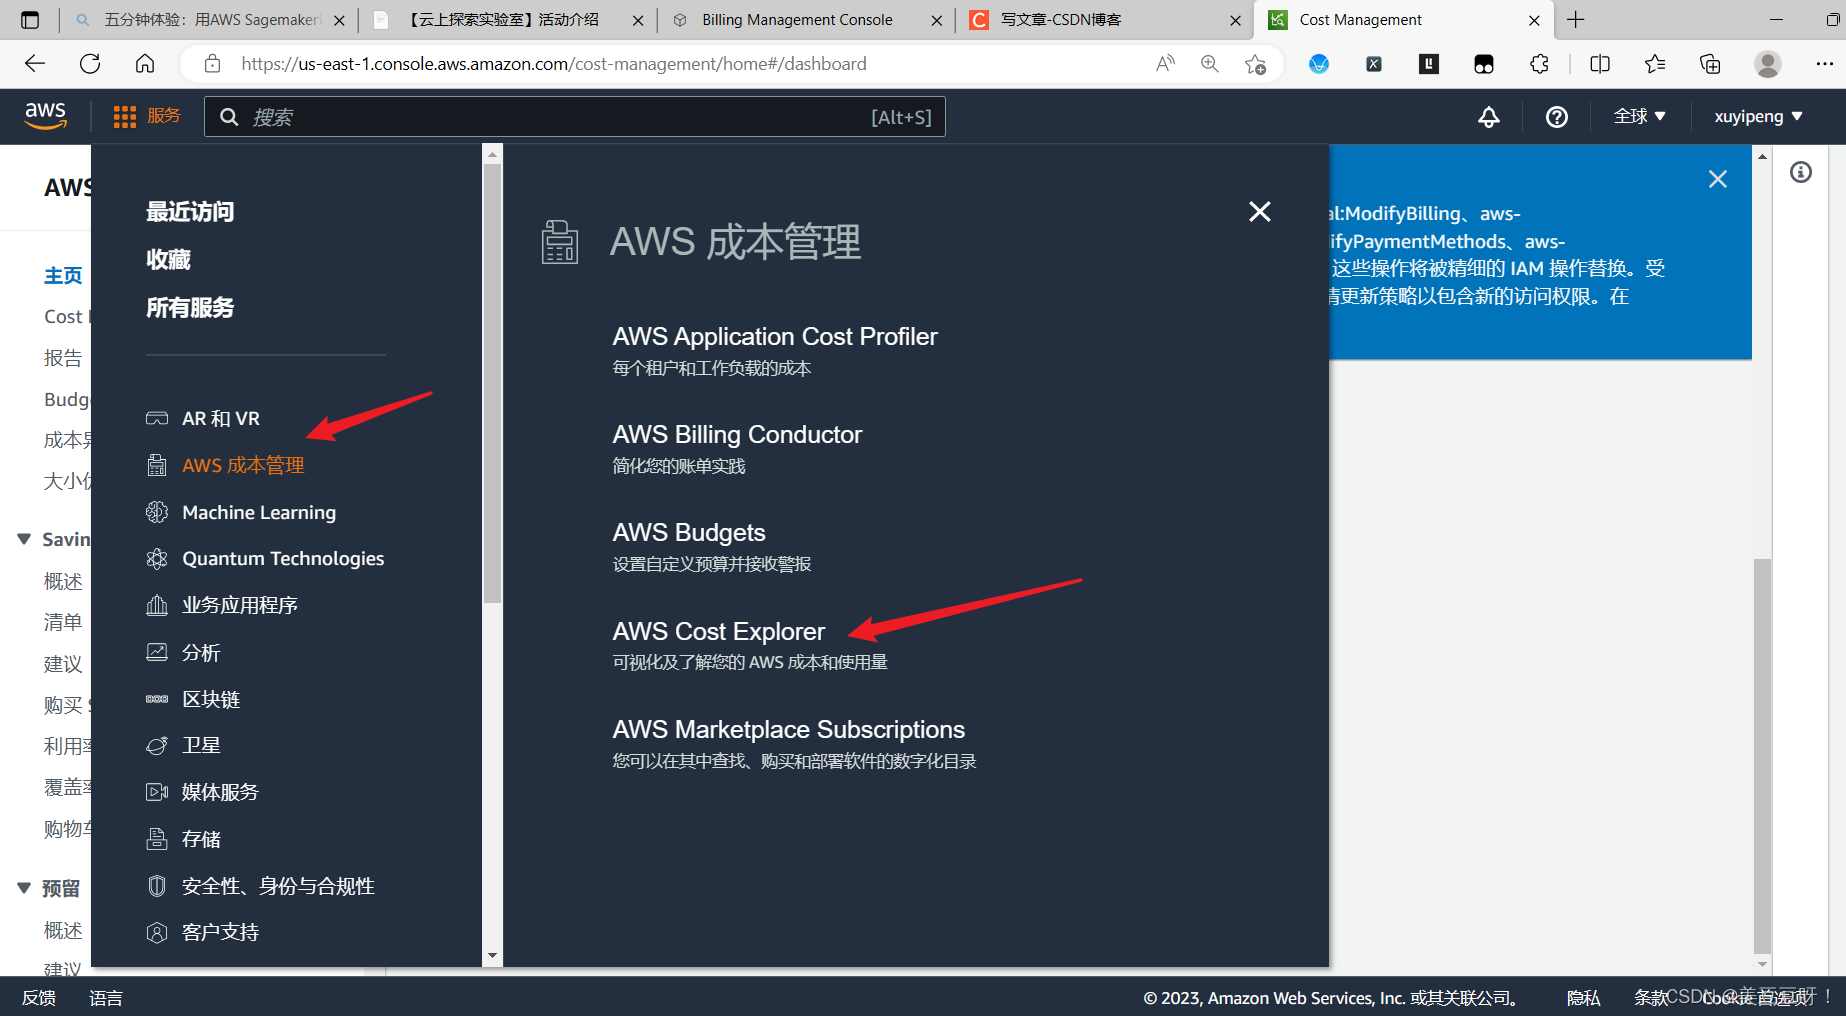Click scroll down arrow of services list
This screenshot has width=1846, height=1016.
pos(492,956)
